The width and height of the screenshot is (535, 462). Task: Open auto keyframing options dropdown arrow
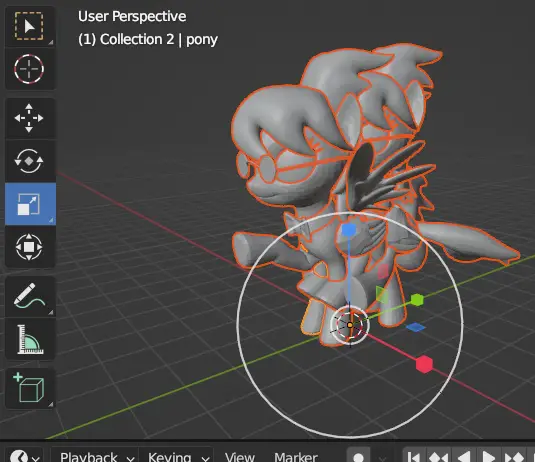382,457
